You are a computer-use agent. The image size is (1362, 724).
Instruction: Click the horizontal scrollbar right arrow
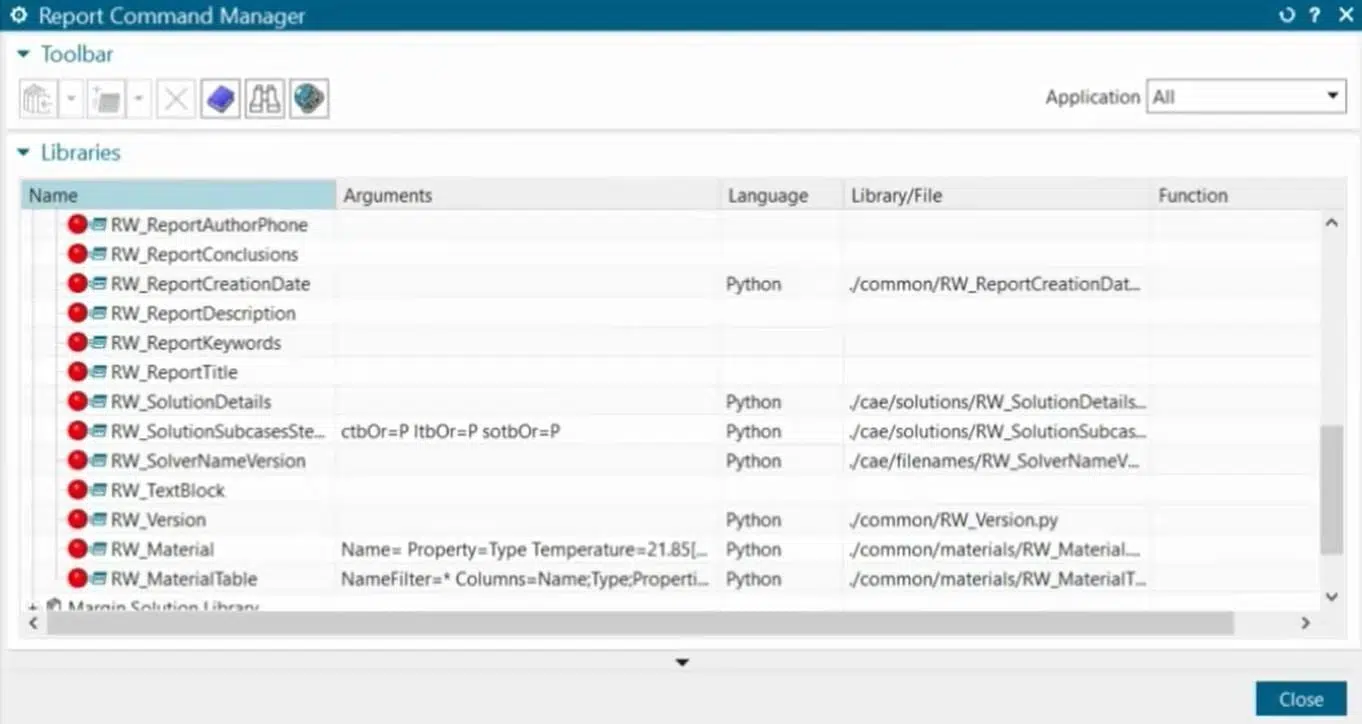1305,623
